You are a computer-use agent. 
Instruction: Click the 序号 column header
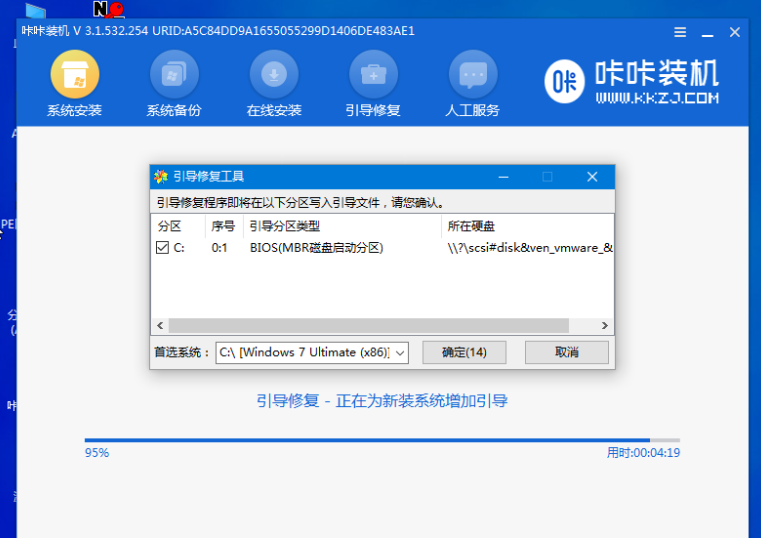coord(223,226)
